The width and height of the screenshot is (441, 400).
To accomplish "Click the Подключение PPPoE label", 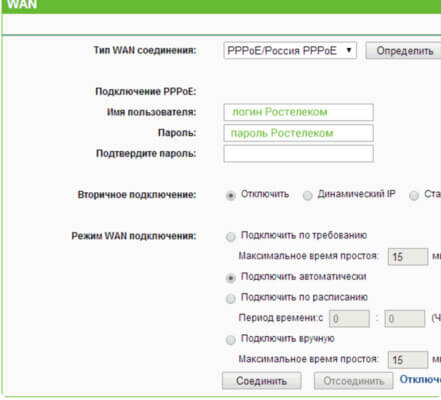I will [146, 91].
